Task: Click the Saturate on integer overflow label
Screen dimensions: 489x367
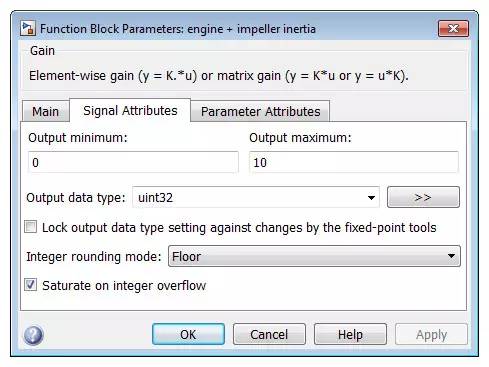Action: tap(124, 286)
